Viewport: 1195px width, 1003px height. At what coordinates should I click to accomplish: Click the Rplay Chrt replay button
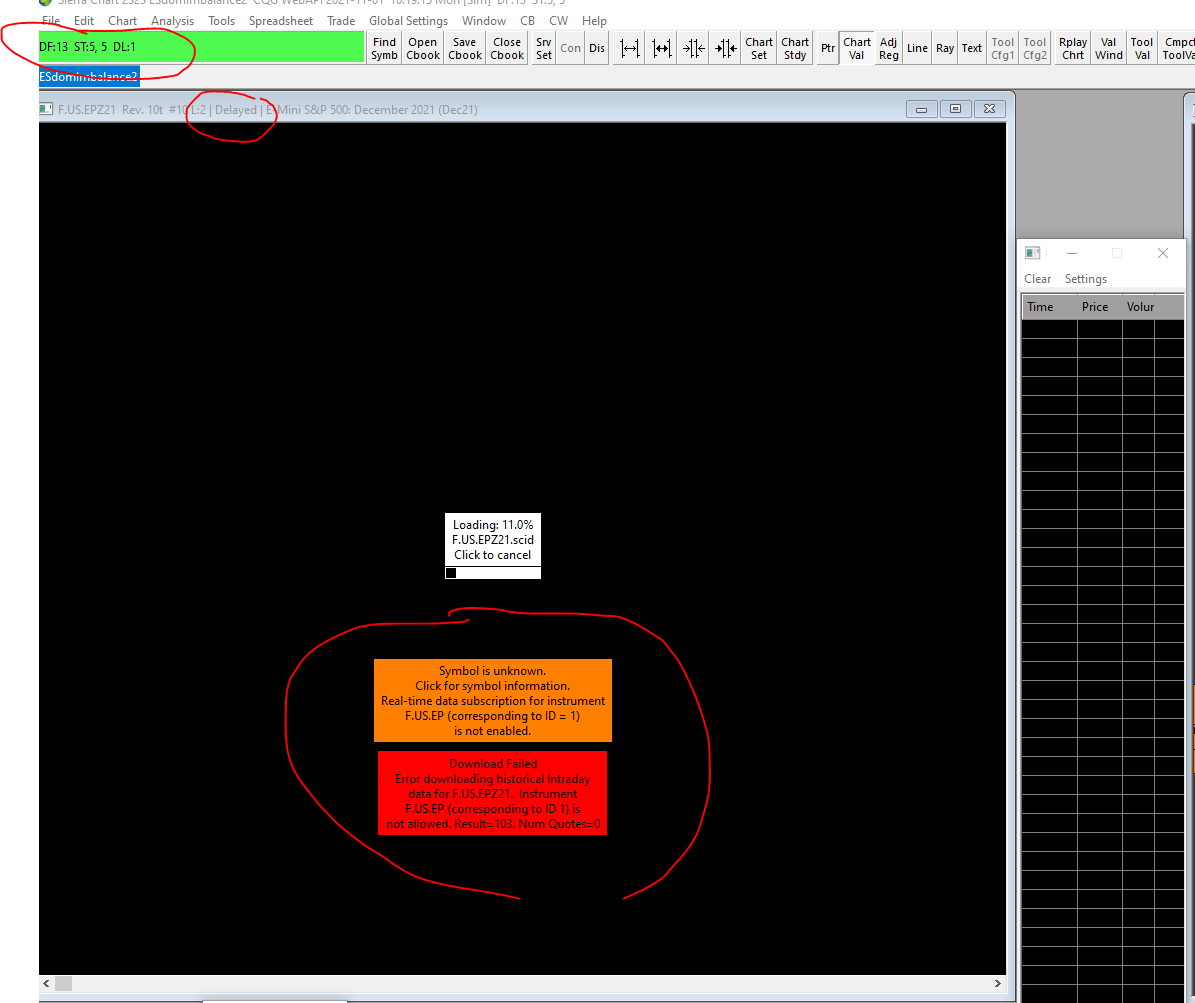[1072, 48]
